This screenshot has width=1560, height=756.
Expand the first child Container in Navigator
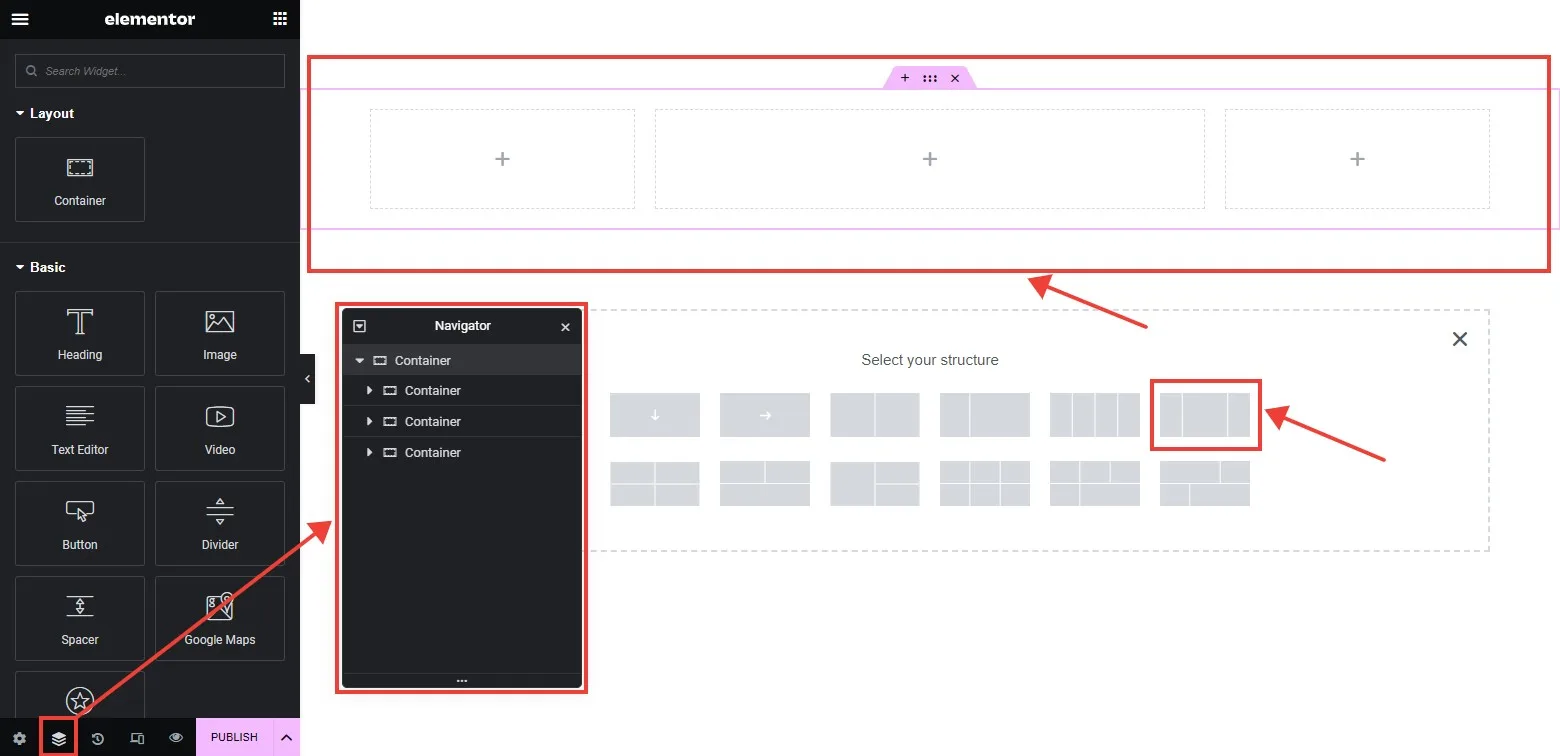click(369, 390)
